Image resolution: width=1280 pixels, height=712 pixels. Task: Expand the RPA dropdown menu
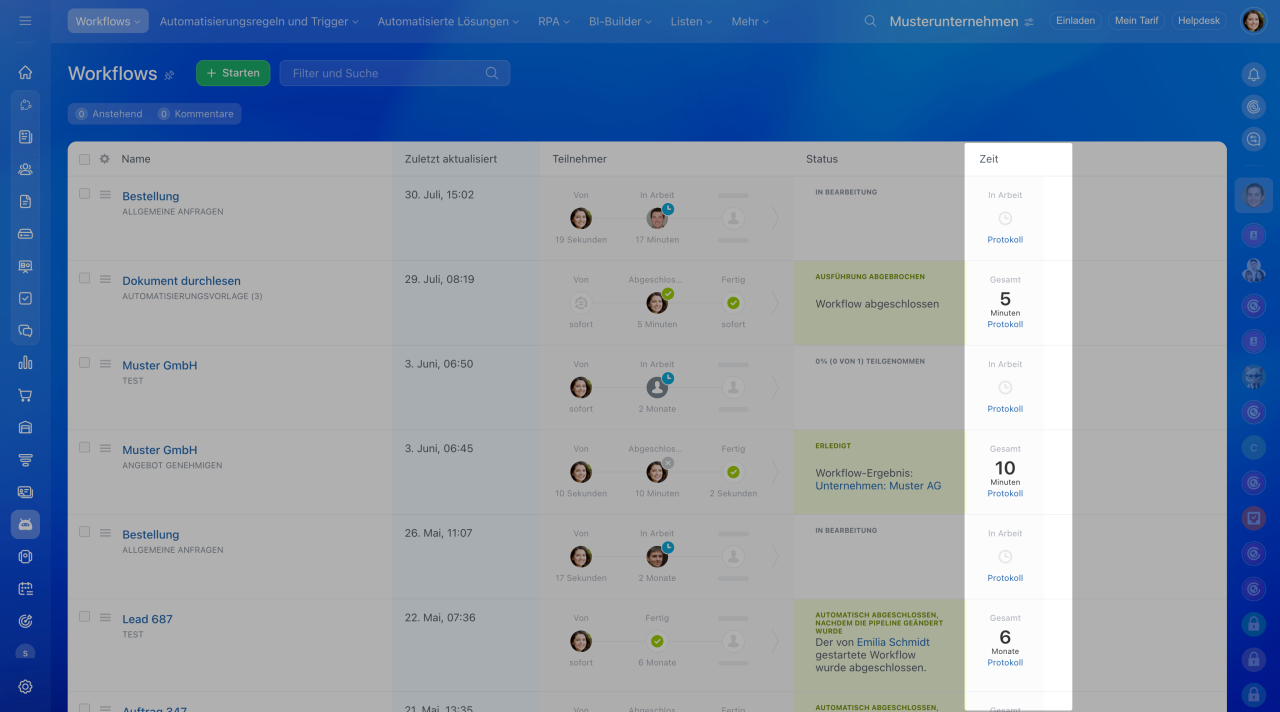[554, 21]
